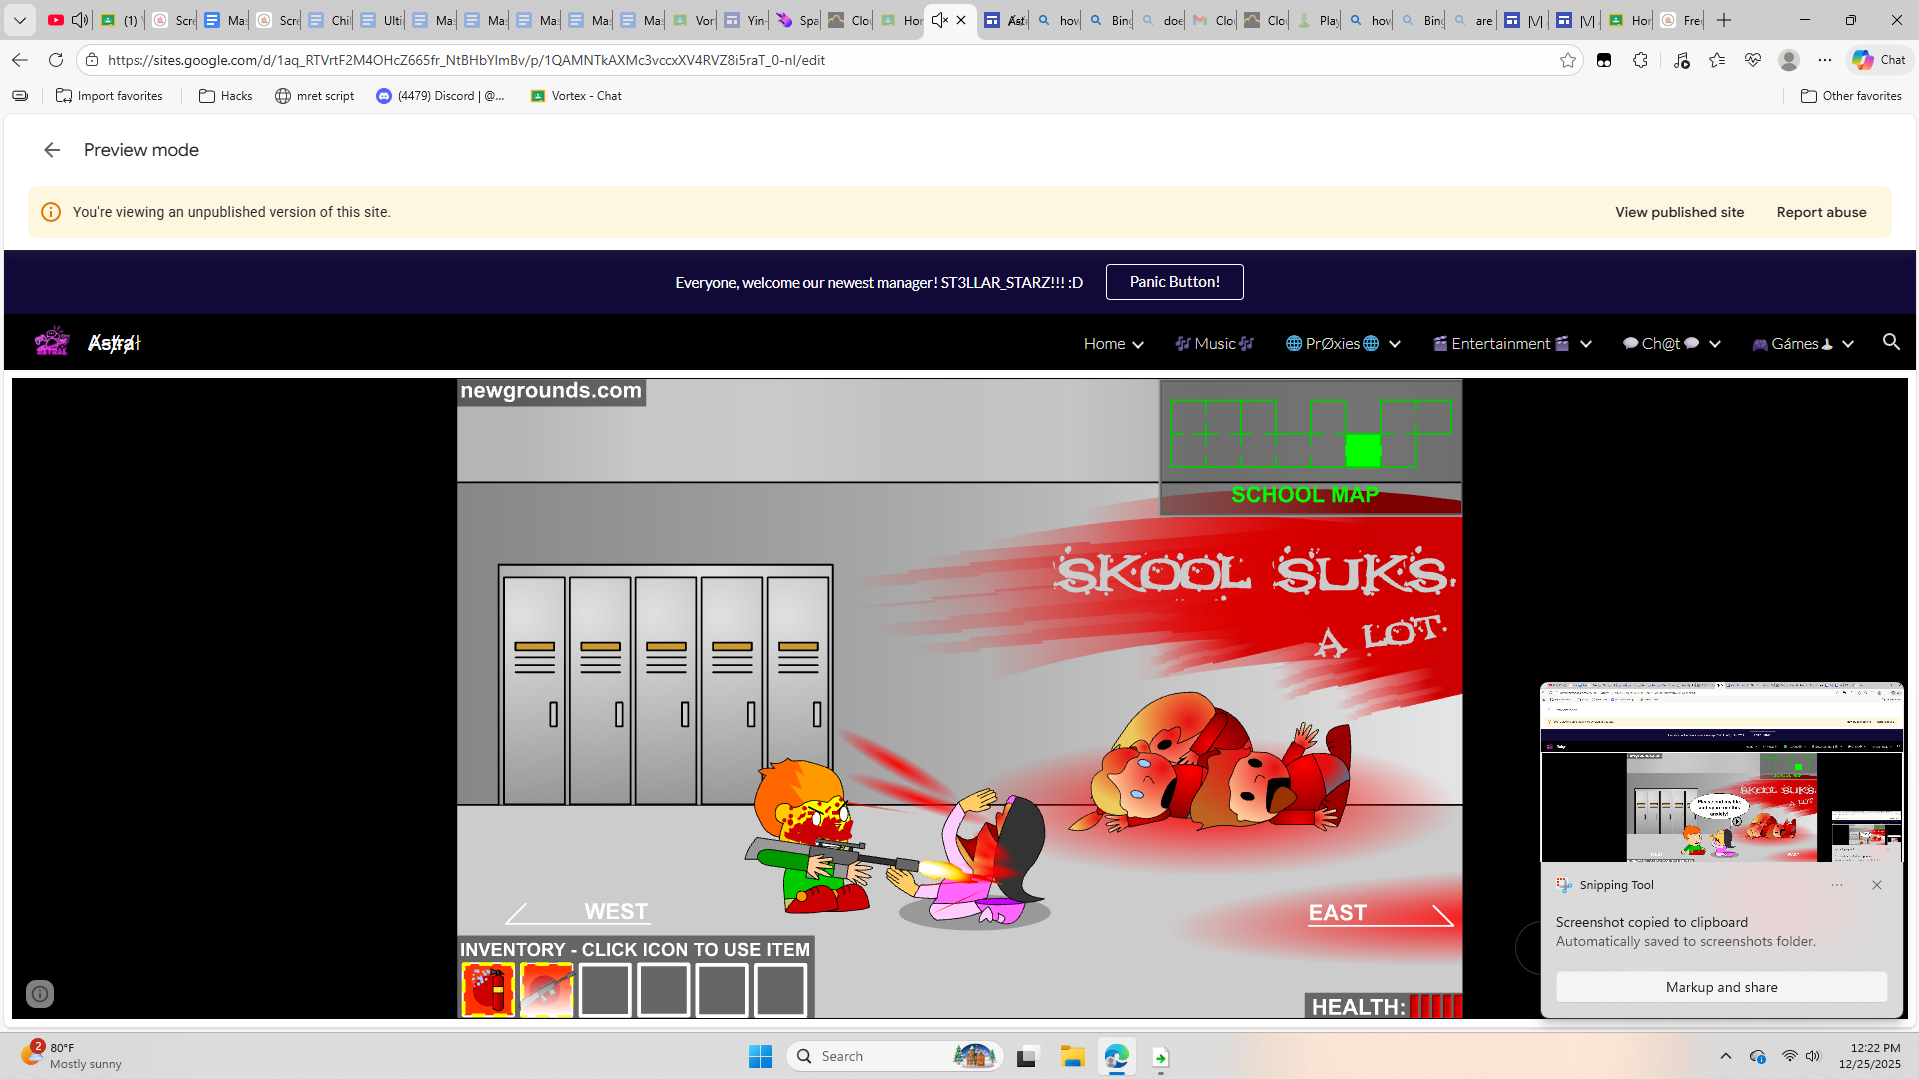Viewport: 1919px width, 1079px height.
Task: Open the tab search dropdown
Action: [20, 20]
